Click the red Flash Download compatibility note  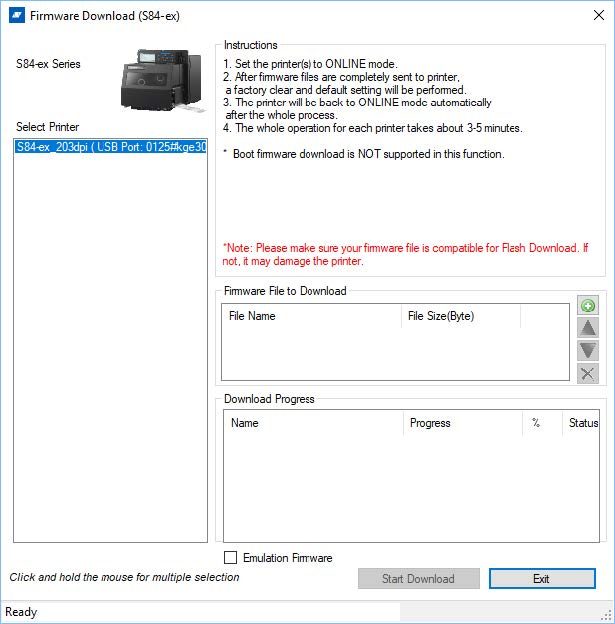(x=405, y=254)
